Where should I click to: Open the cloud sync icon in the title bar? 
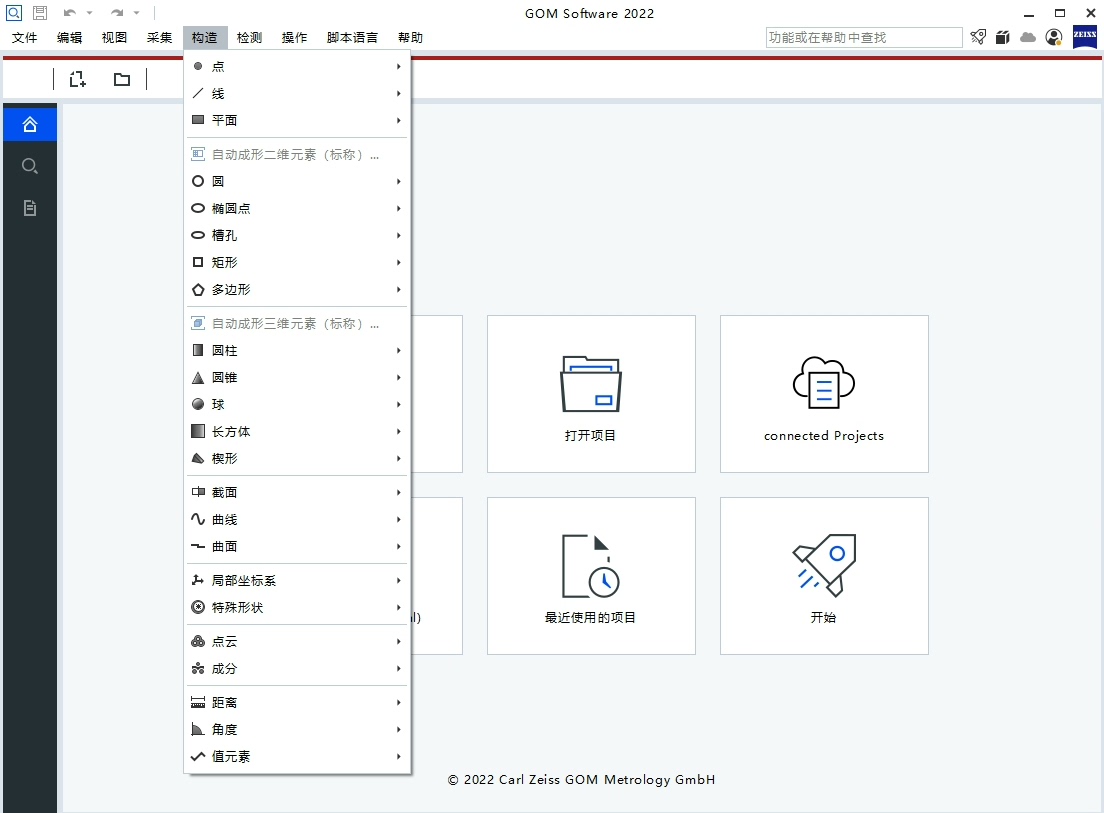(1028, 37)
